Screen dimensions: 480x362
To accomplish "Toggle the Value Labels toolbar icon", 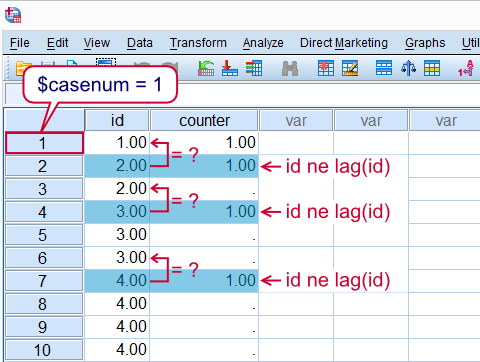I will point(466,68).
